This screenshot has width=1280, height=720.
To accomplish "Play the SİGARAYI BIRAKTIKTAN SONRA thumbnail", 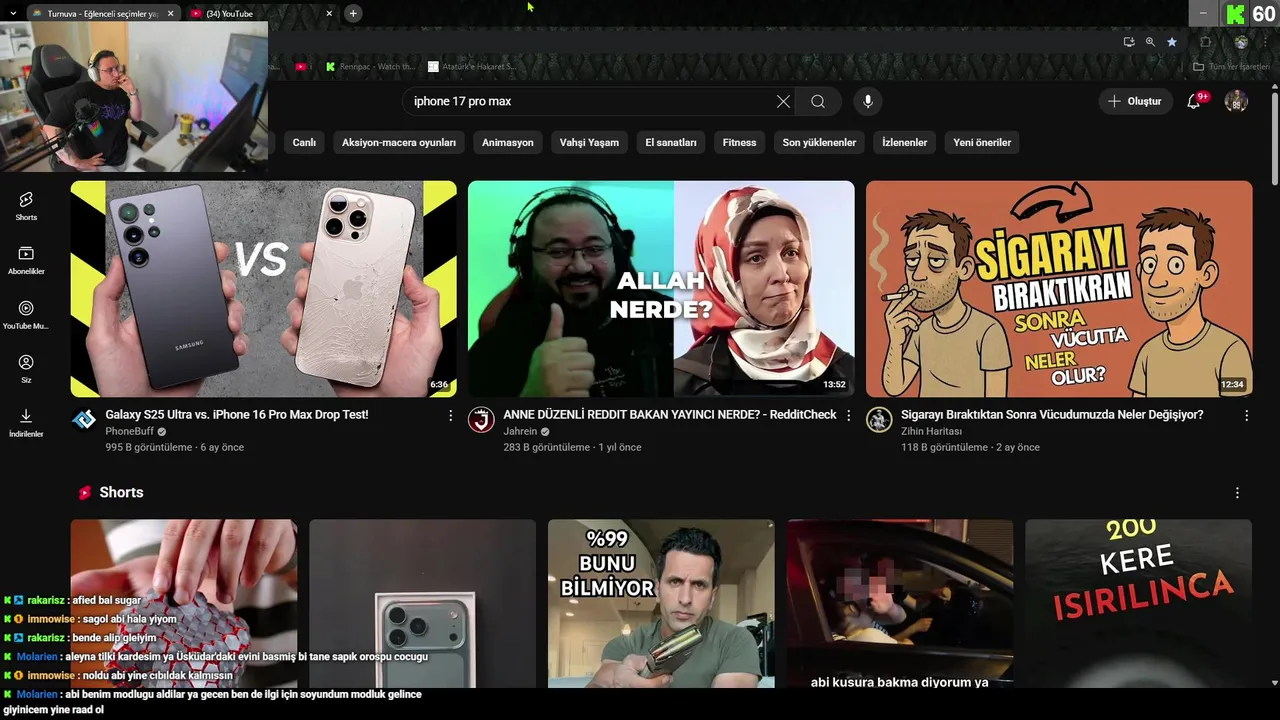I will pos(1059,289).
